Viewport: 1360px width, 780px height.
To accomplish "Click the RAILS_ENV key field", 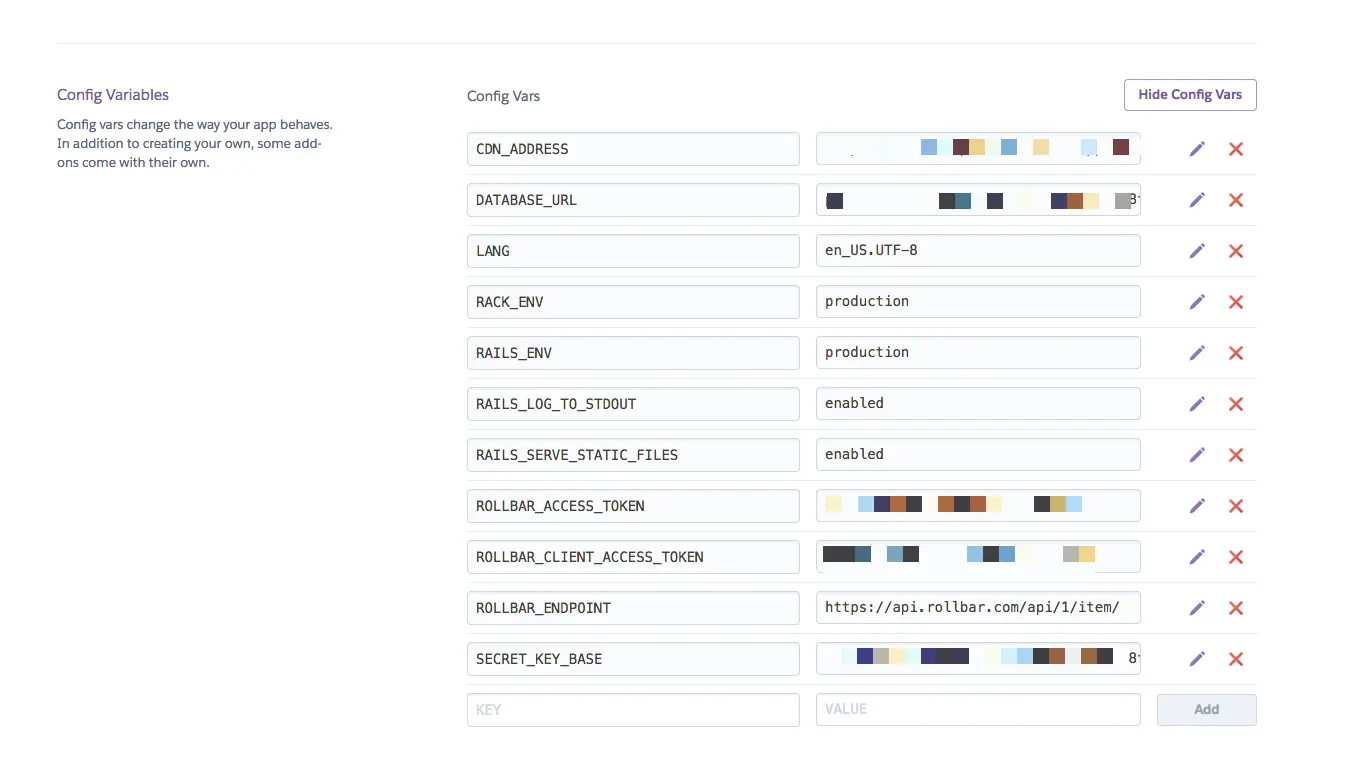I will 633,353.
